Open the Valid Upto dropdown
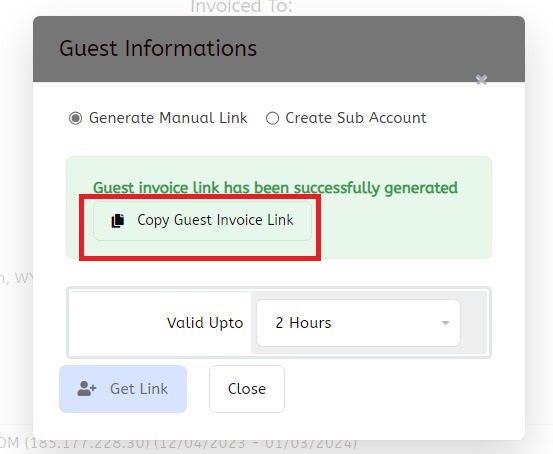 (x=358, y=323)
